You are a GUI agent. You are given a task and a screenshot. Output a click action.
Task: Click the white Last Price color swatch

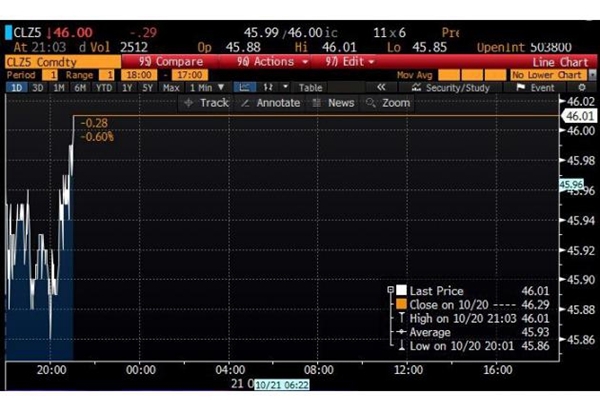pyautogui.click(x=401, y=290)
